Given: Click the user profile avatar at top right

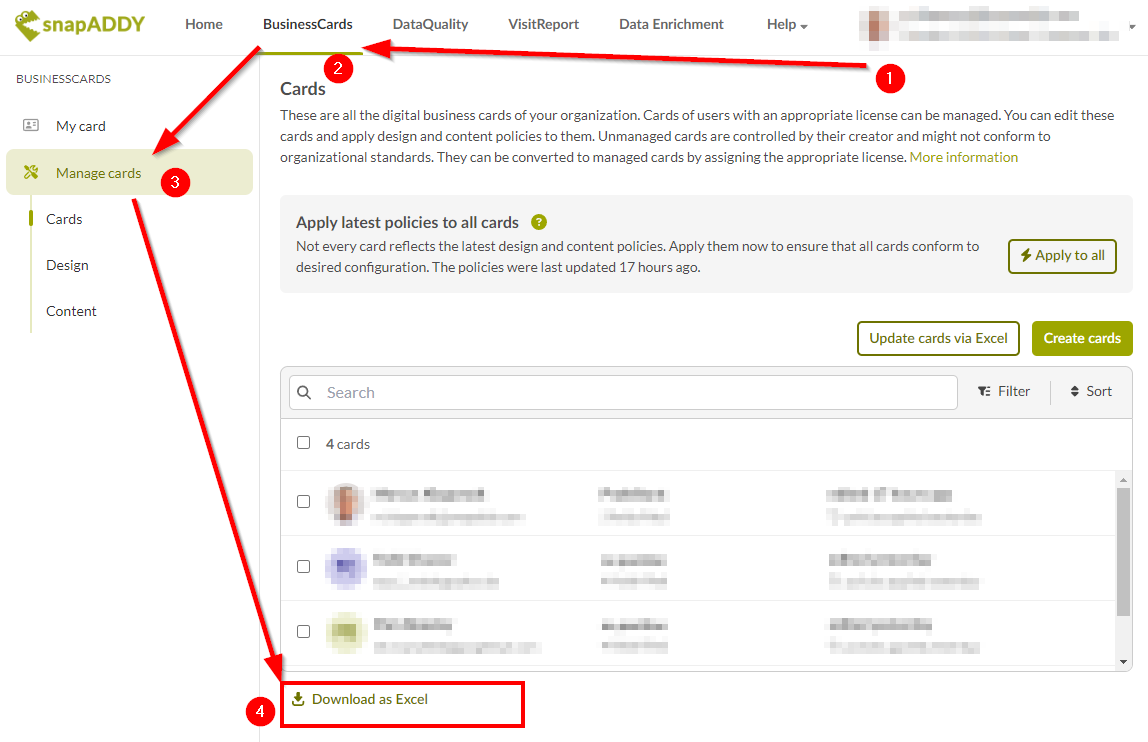Looking at the screenshot, I should point(877,25).
